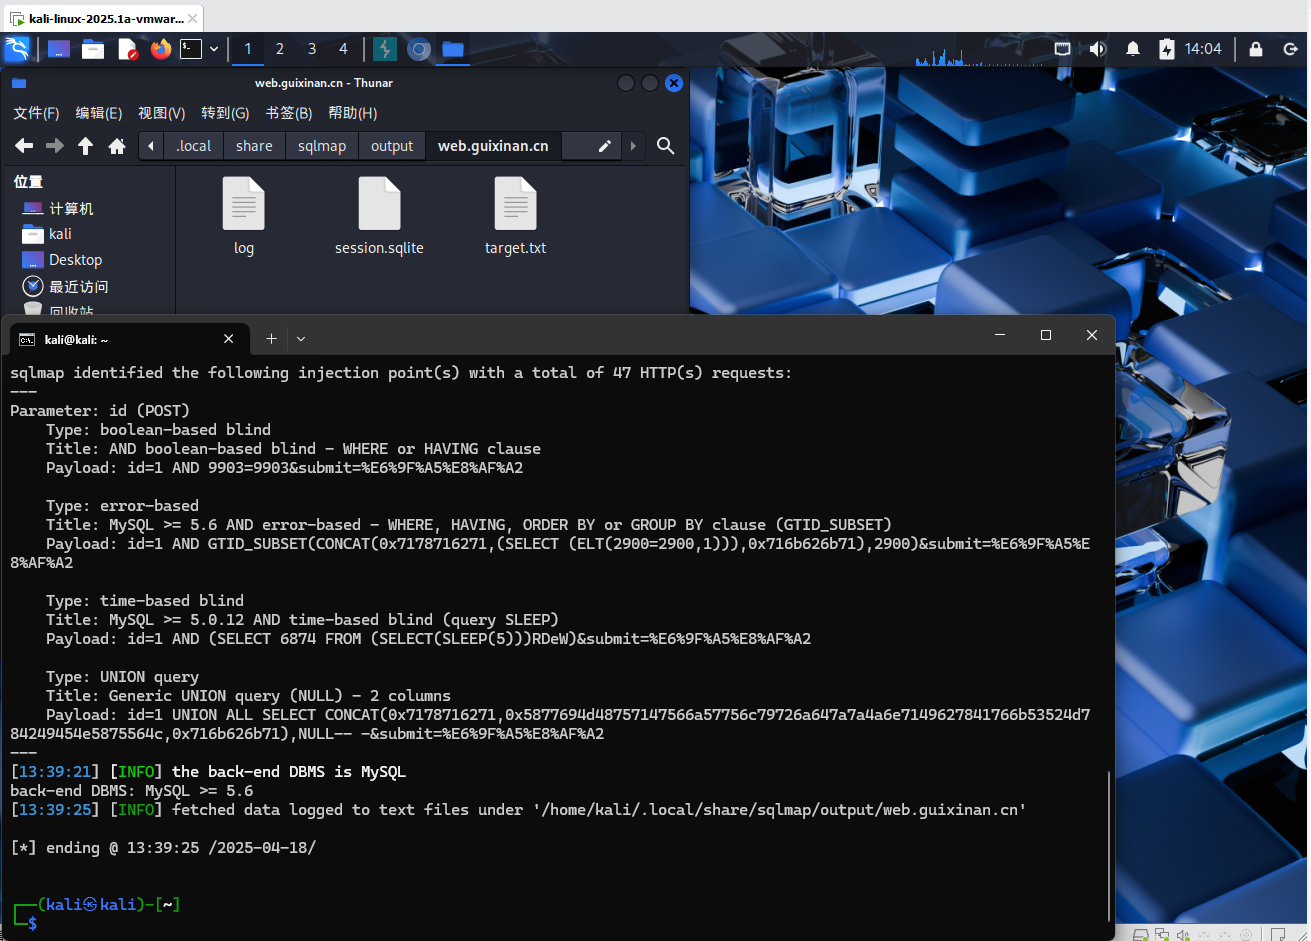Open the 编辑(E) menu in Thunar
Viewport: 1311px width, 941px height.
pyautogui.click(x=99, y=113)
